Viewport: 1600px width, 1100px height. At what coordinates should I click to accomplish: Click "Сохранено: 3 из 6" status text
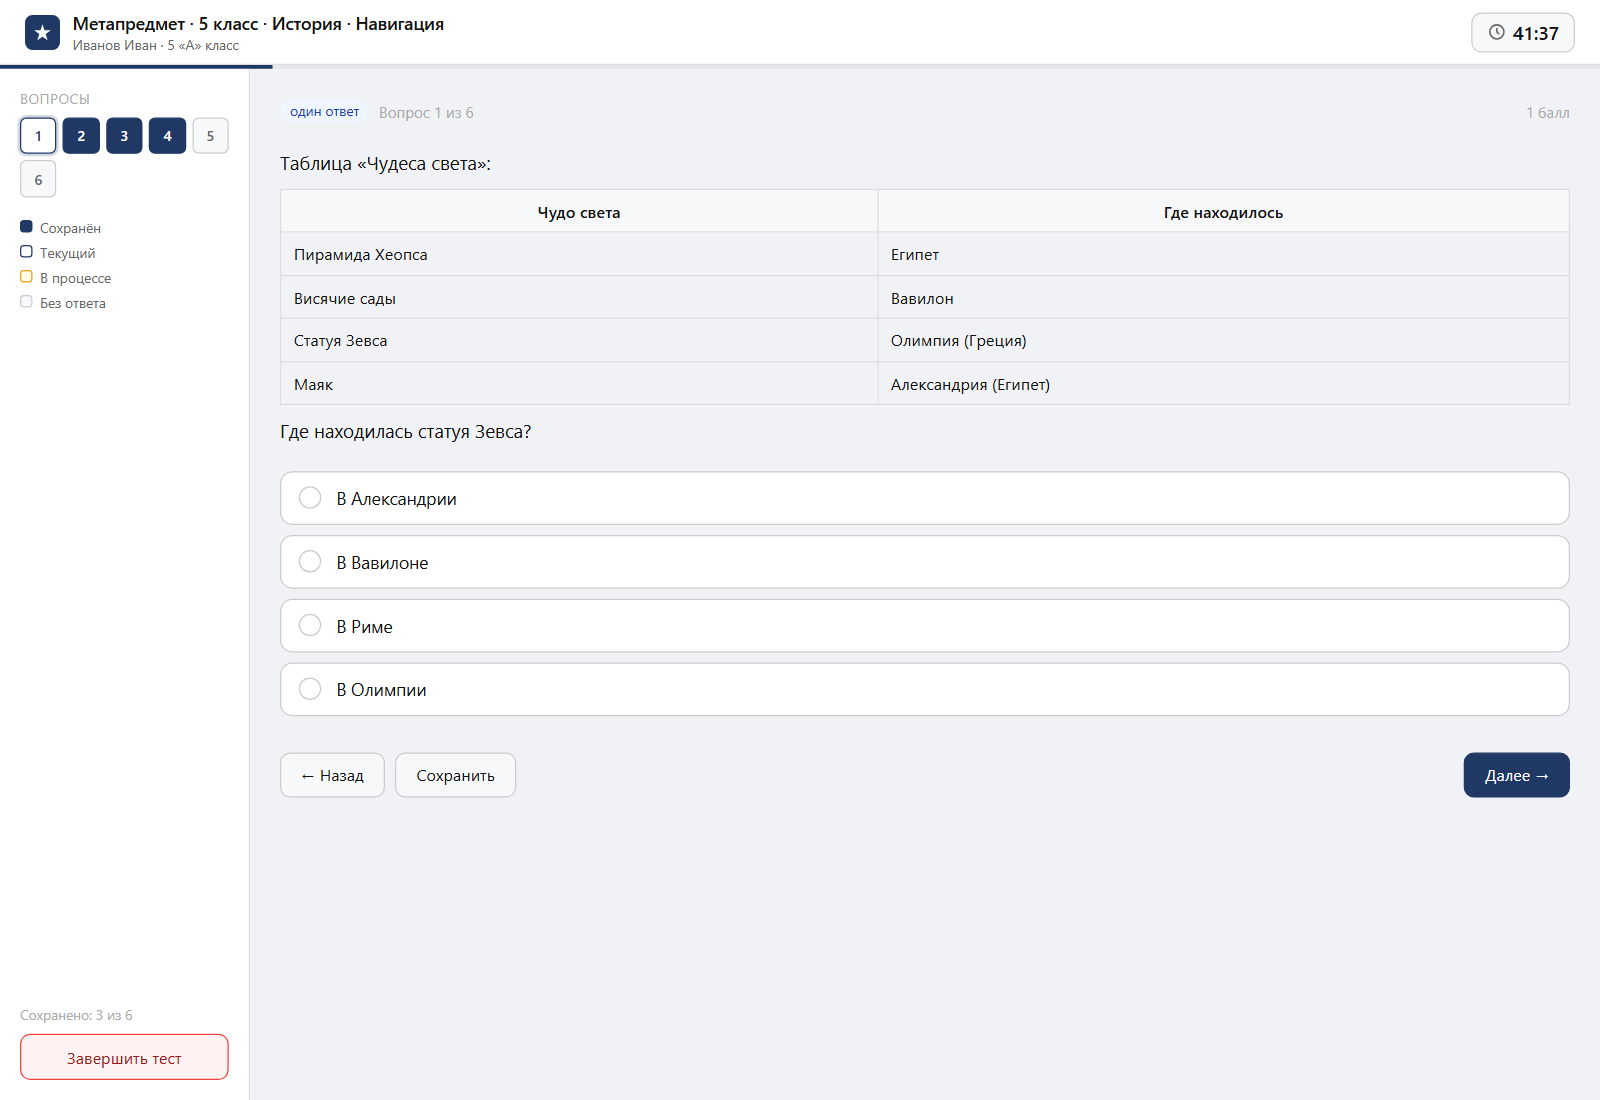pos(76,1015)
